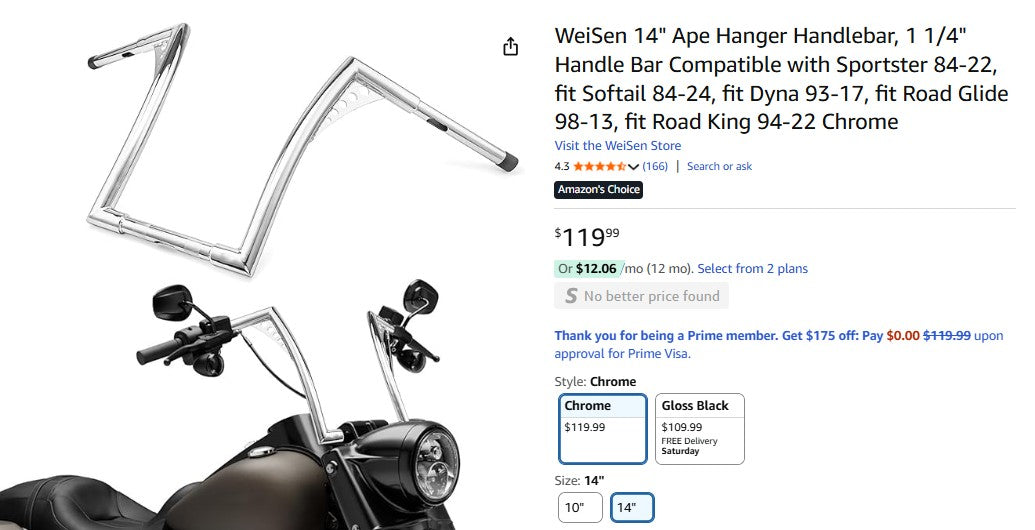
Task: Expand the rating breakdown chevron
Action: [x=633, y=167]
